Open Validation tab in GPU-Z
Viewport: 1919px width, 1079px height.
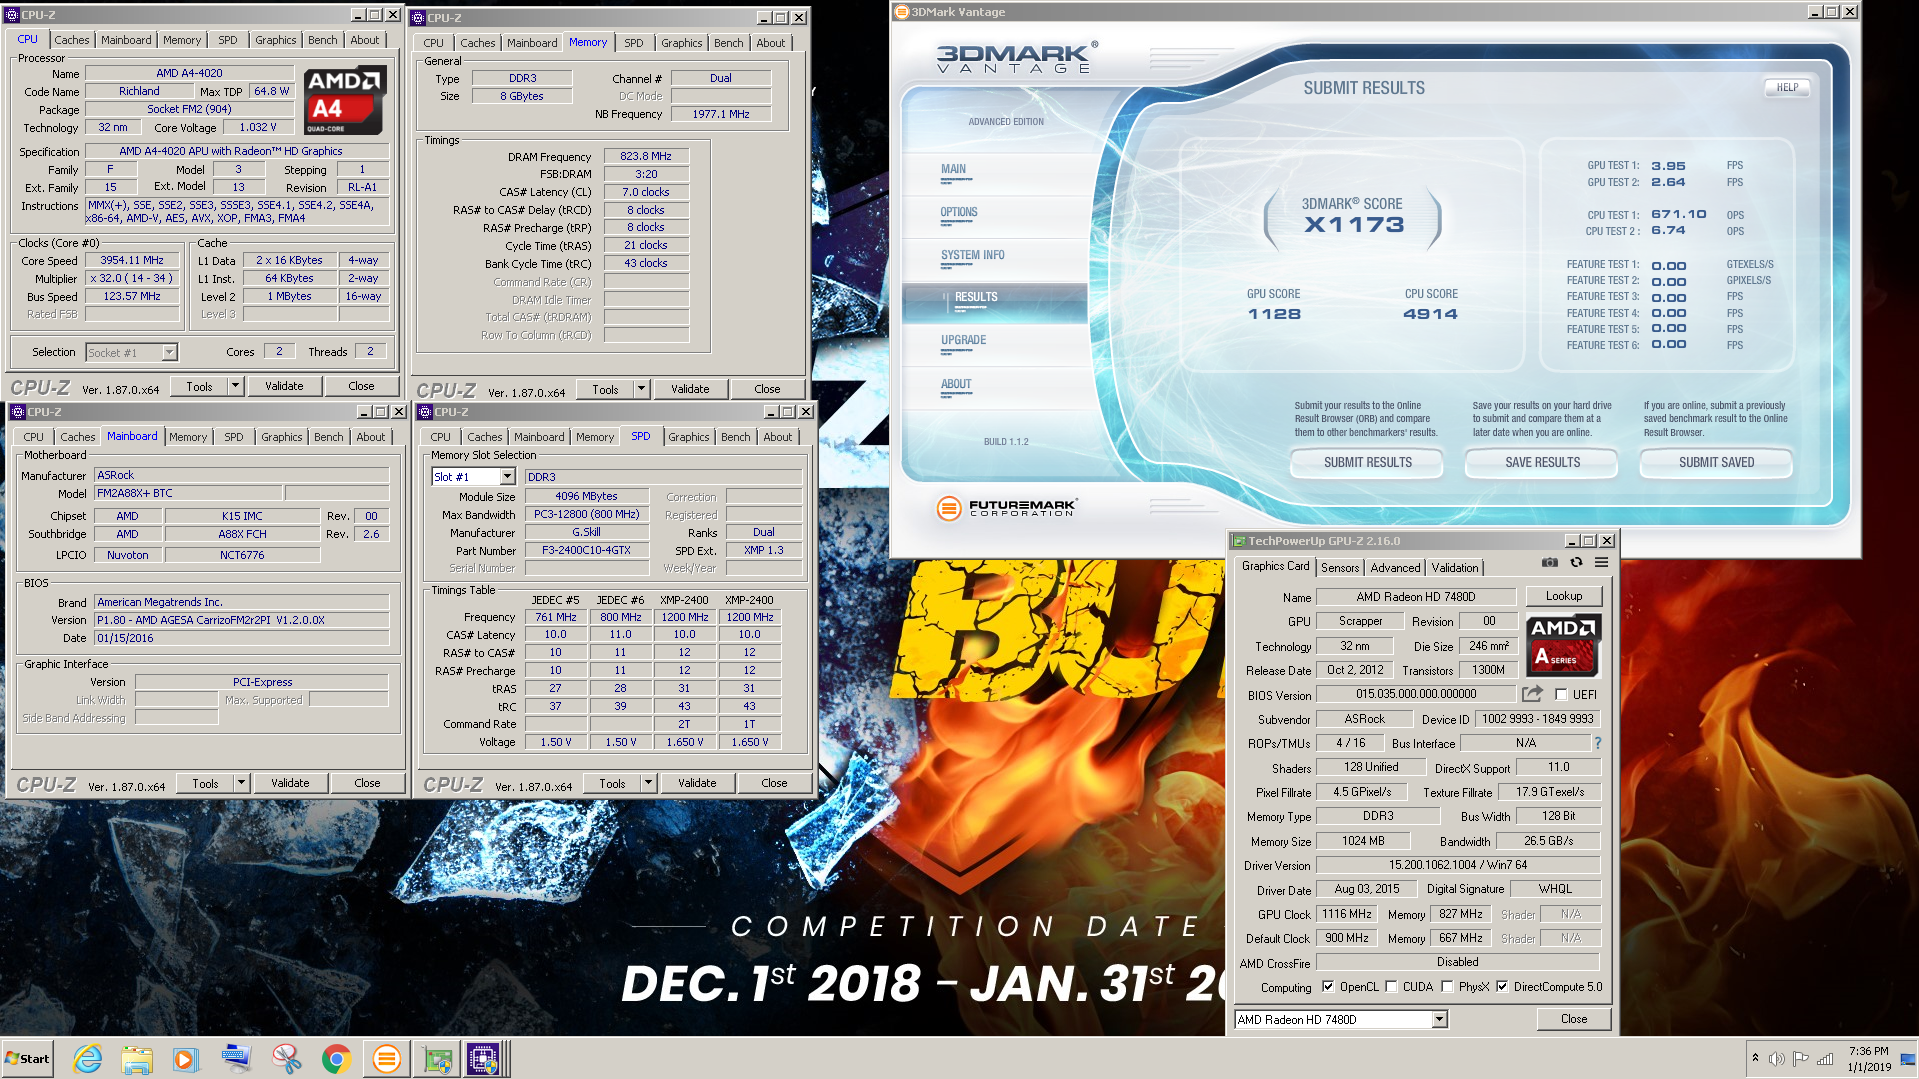coord(1454,568)
